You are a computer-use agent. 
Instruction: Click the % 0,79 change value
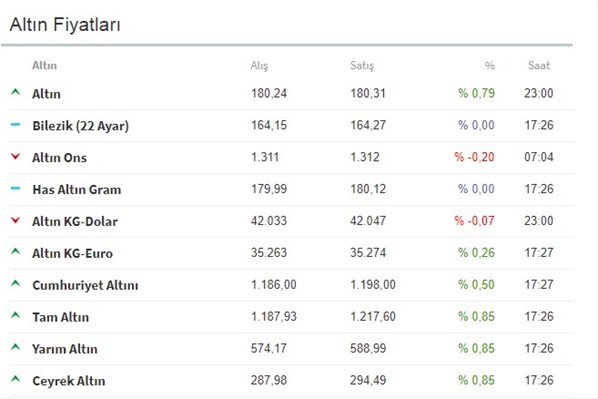(476, 93)
